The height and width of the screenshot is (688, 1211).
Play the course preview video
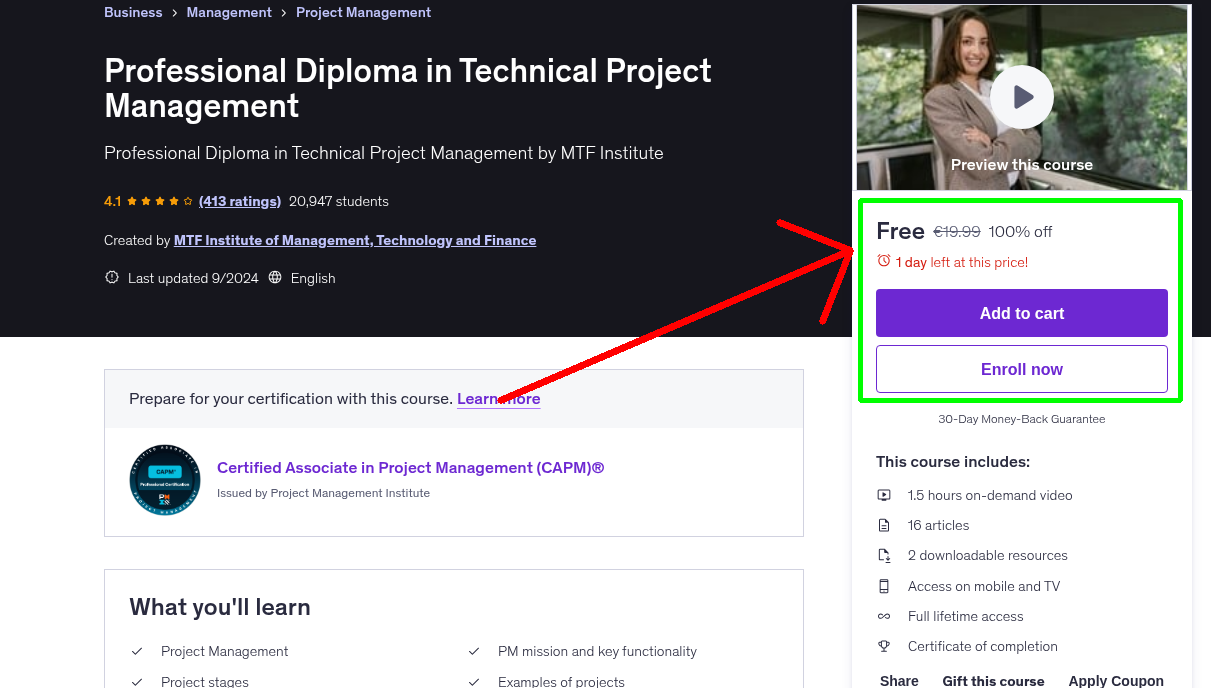click(1022, 97)
